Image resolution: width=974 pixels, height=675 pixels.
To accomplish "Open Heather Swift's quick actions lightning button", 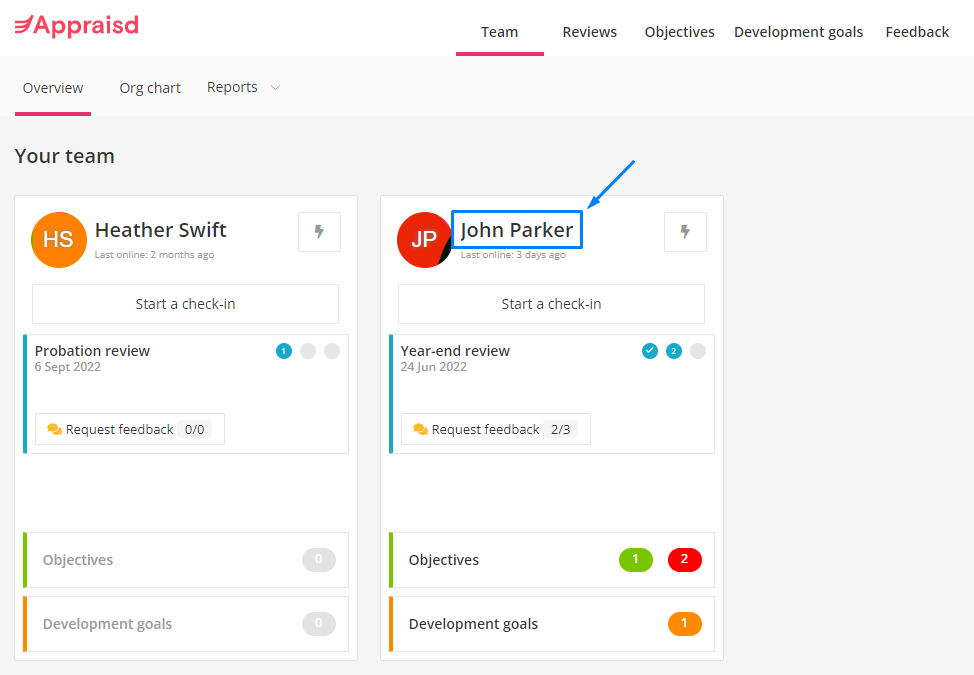I will tap(319, 232).
